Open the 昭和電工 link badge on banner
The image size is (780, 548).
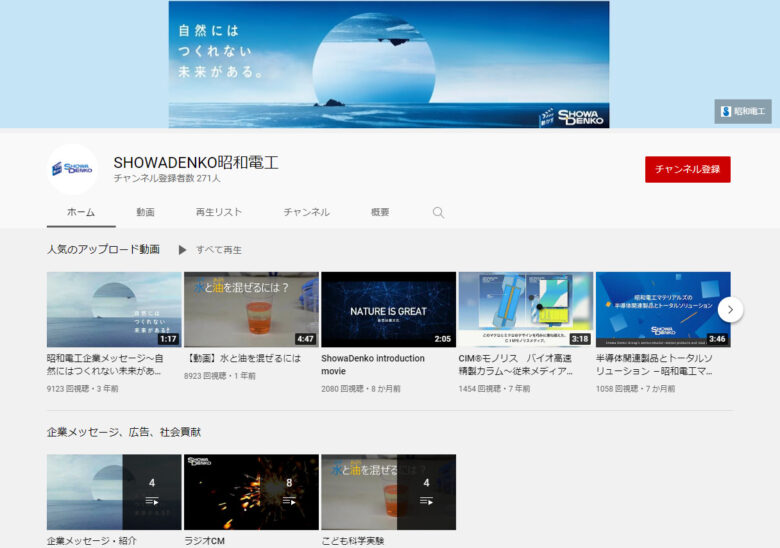click(x=743, y=111)
